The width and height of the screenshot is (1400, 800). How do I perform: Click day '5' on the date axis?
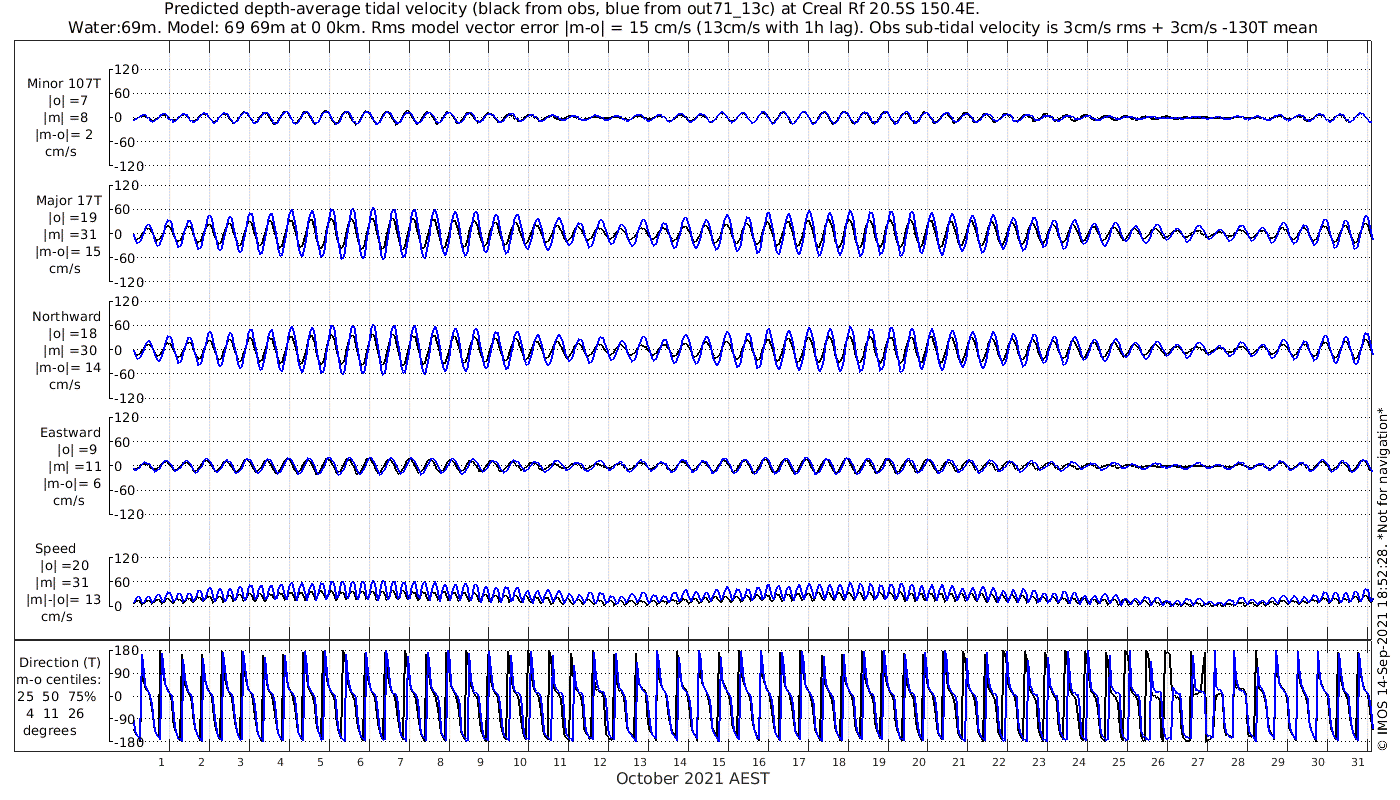click(320, 762)
